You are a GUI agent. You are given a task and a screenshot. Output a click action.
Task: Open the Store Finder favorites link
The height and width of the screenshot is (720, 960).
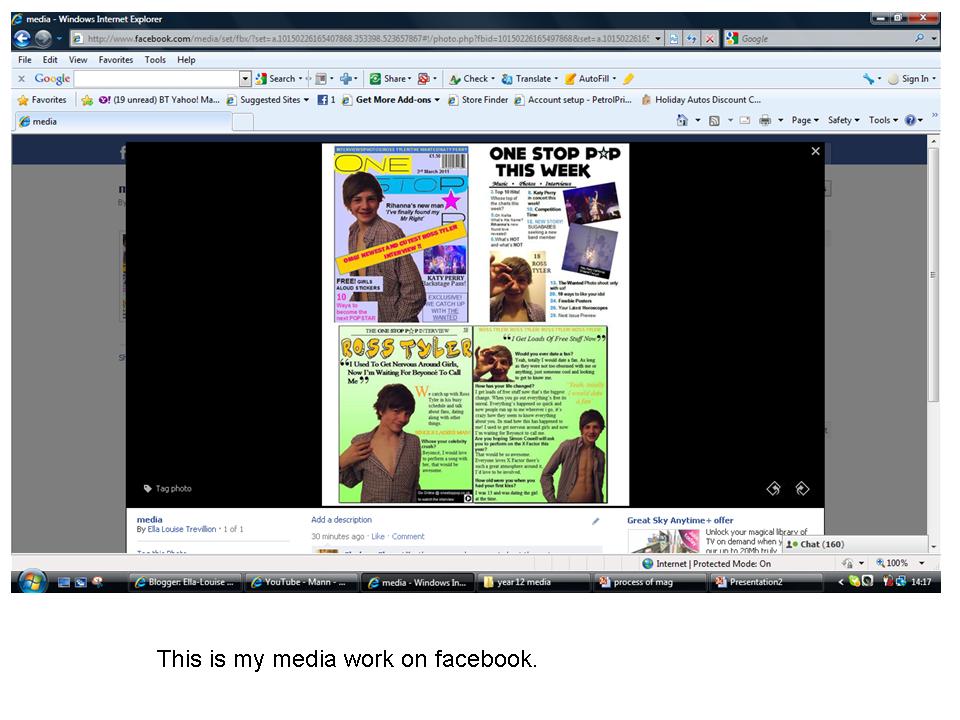click(478, 100)
